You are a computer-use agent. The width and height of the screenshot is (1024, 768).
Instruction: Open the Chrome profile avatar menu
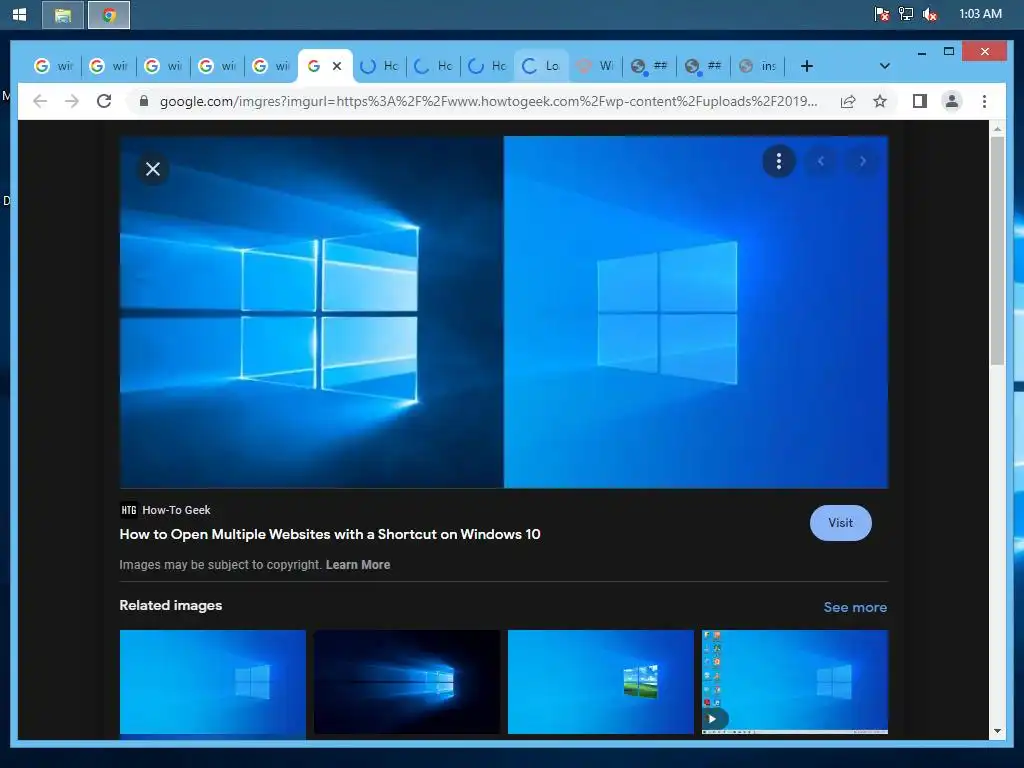[x=952, y=101]
